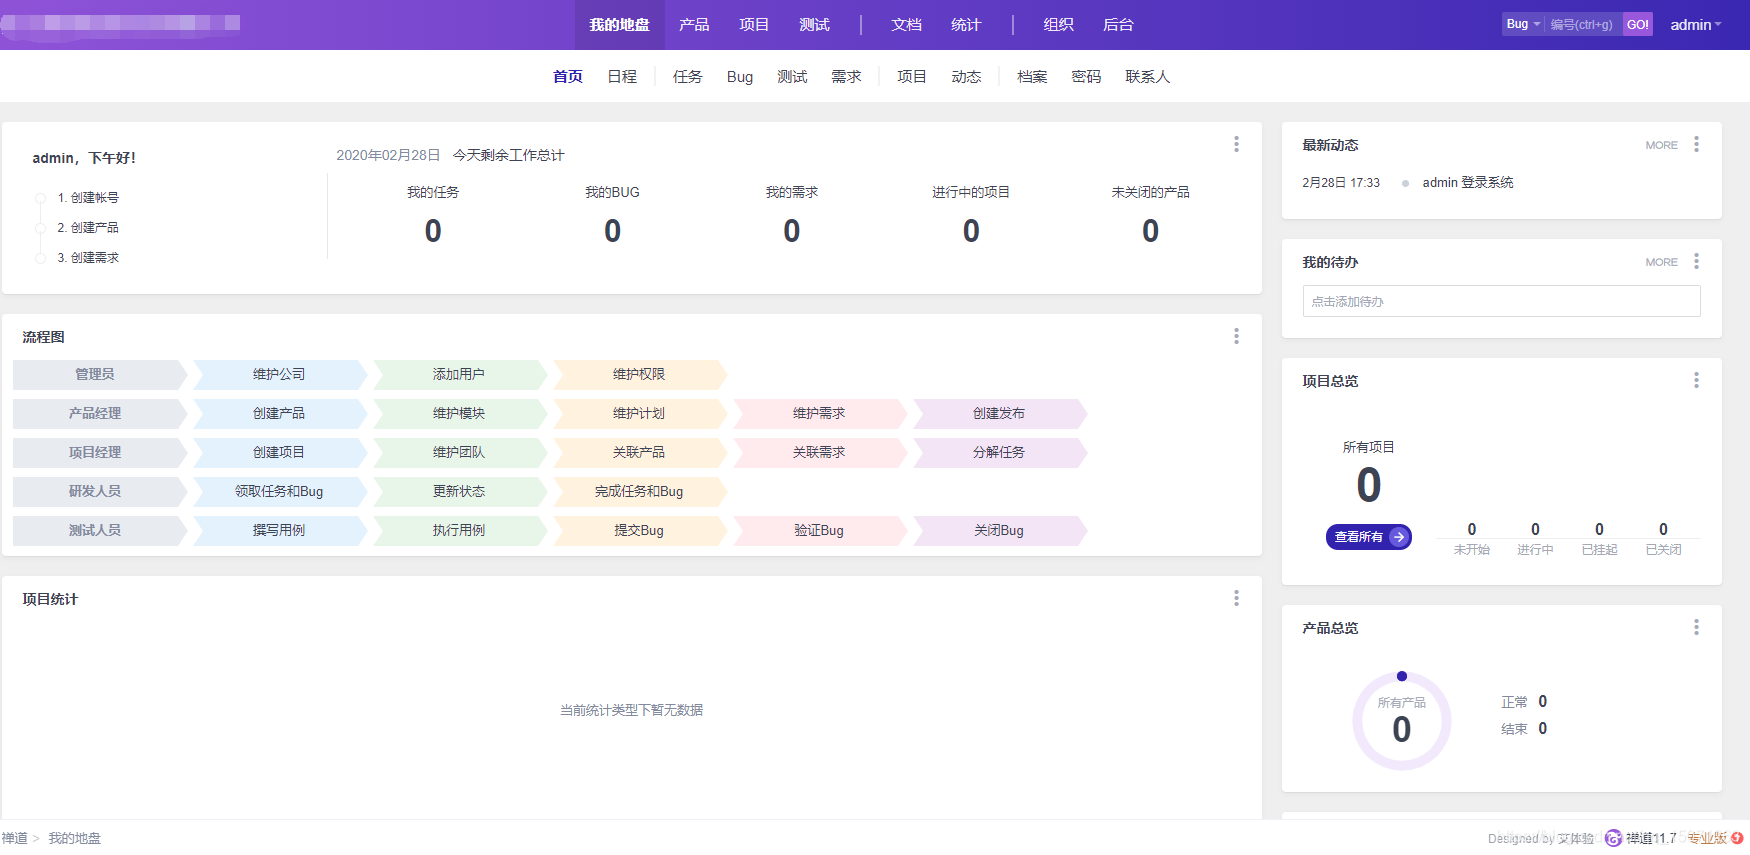Screen dimensions: 1750x855
Task: Switch to 任务 sub-tab
Action: 687,76
